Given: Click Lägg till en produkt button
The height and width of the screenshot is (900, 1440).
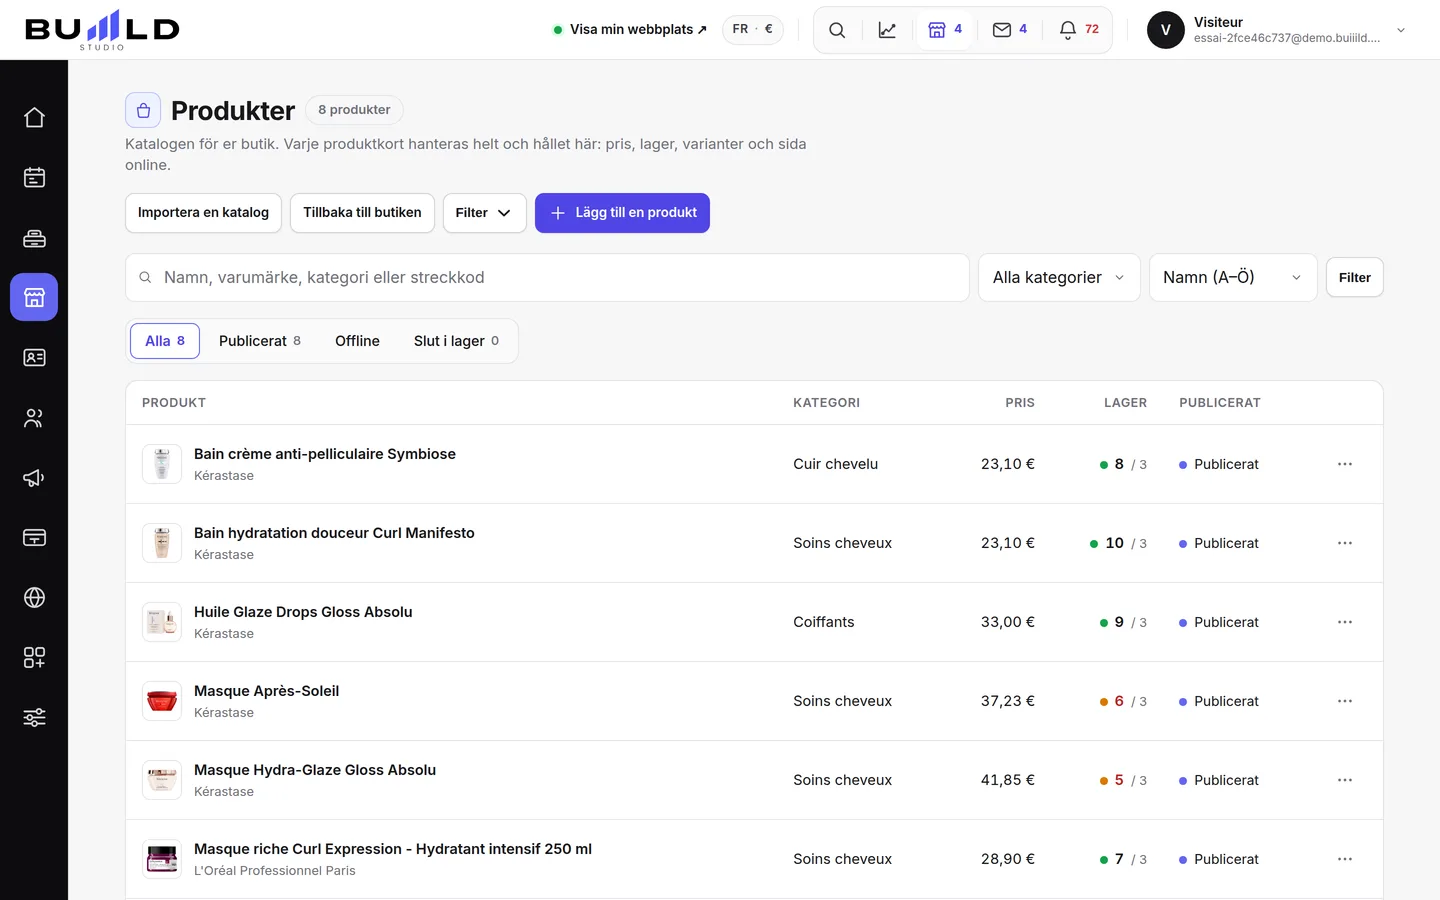Looking at the screenshot, I should tap(622, 213).
